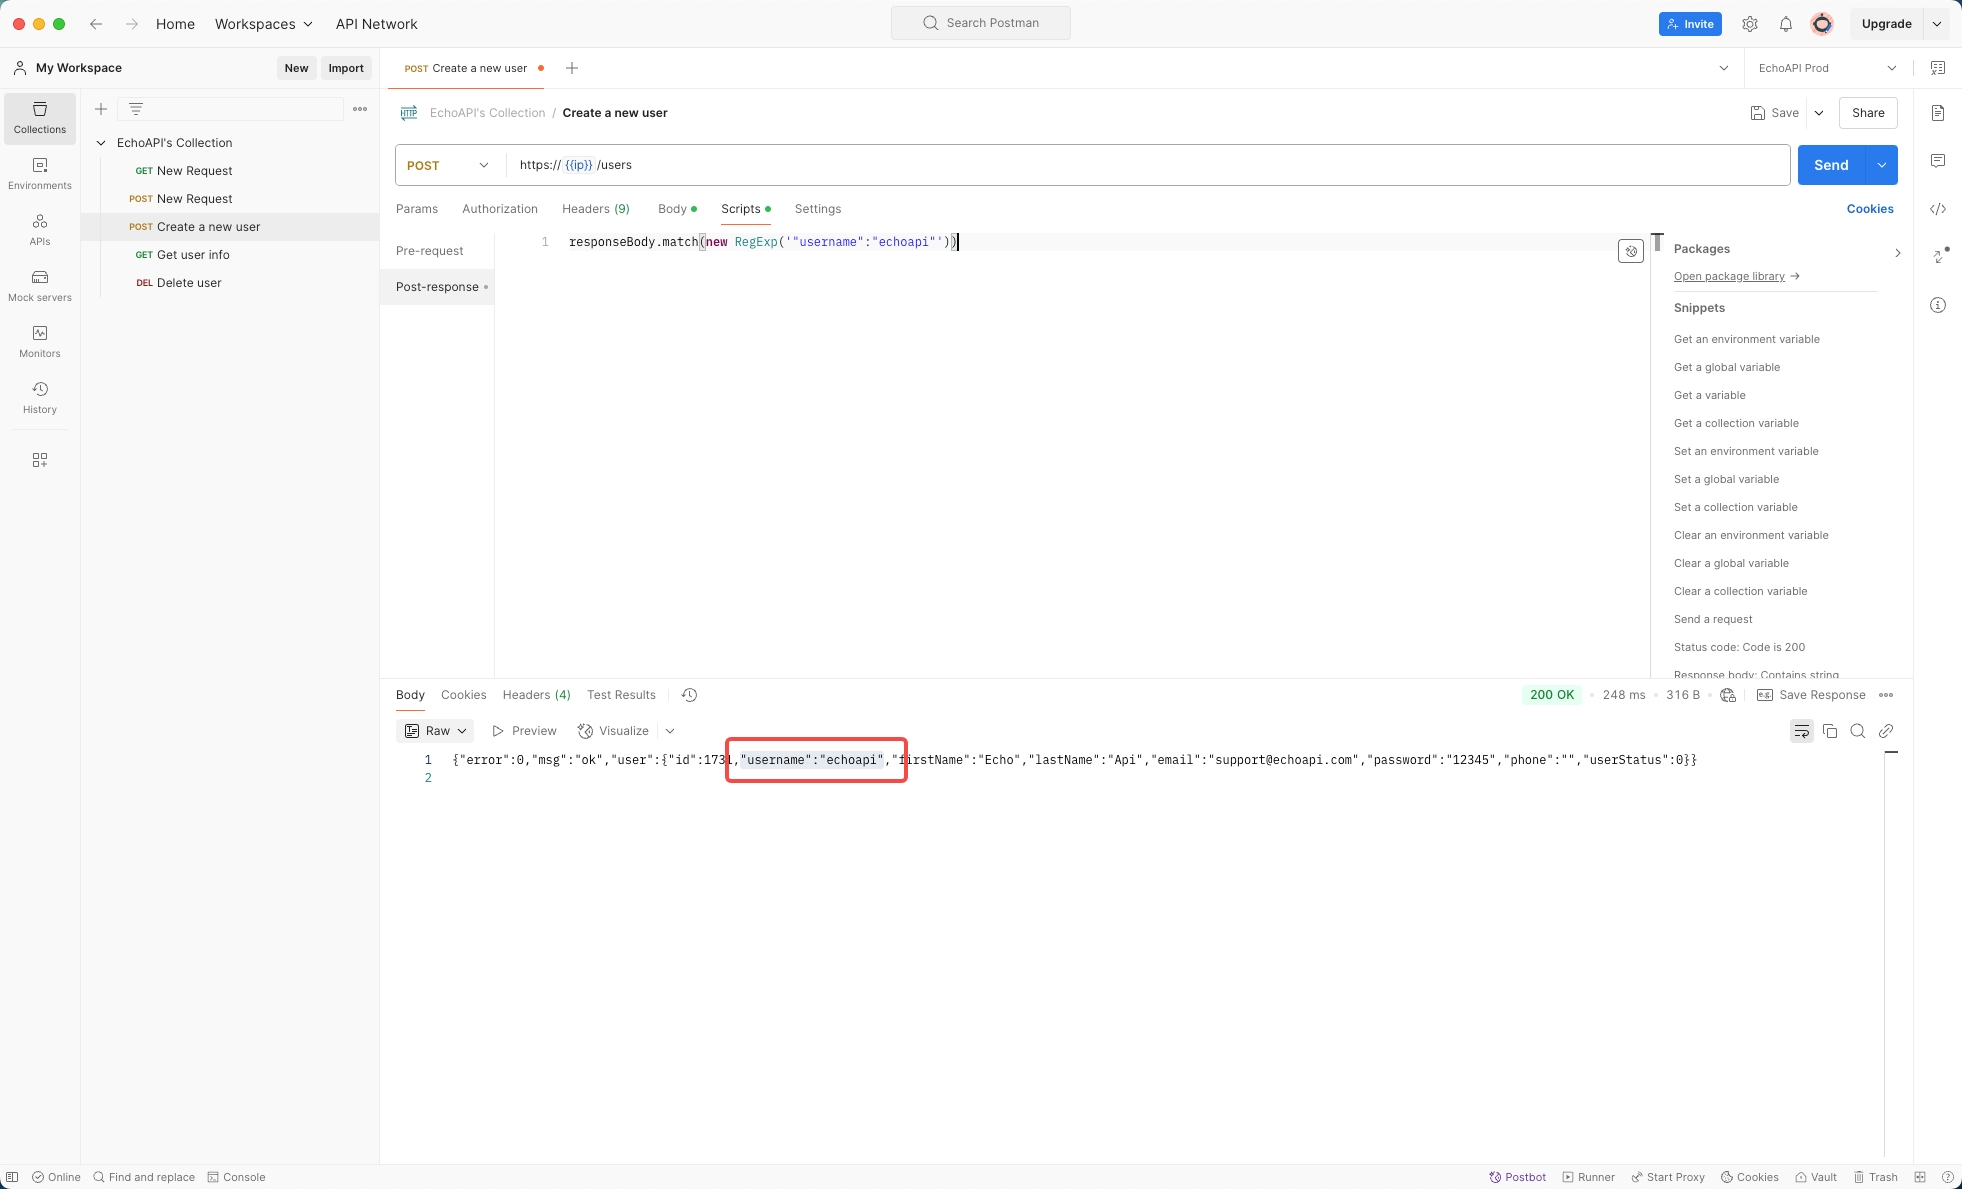The image size is (1962, 1189).
Task: Open the Environments sidebar panel
Action: pyautogui.click(x=40, y=174)
